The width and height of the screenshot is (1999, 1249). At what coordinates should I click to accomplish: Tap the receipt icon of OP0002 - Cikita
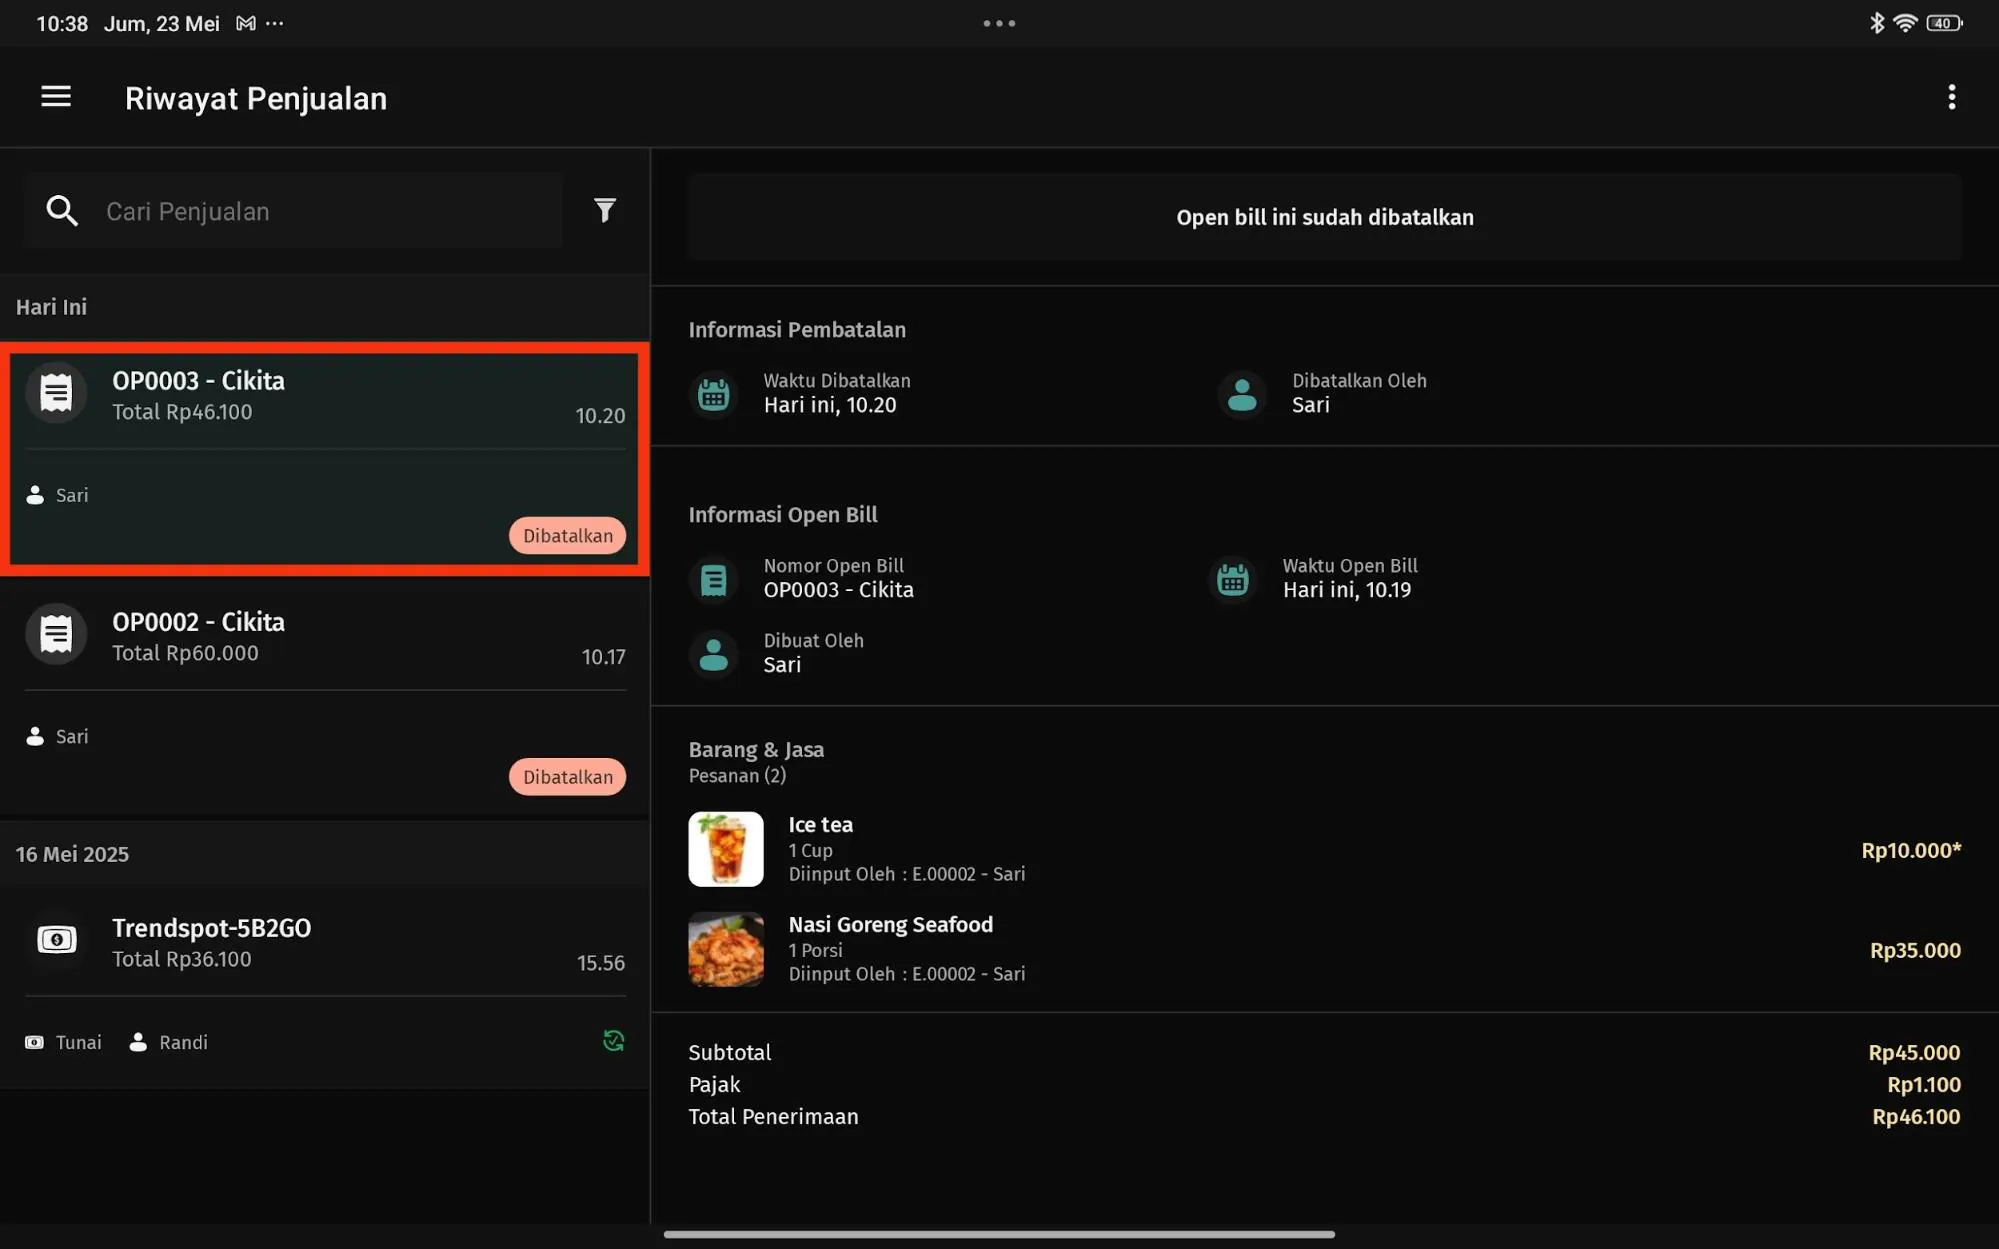click(56, 634)
